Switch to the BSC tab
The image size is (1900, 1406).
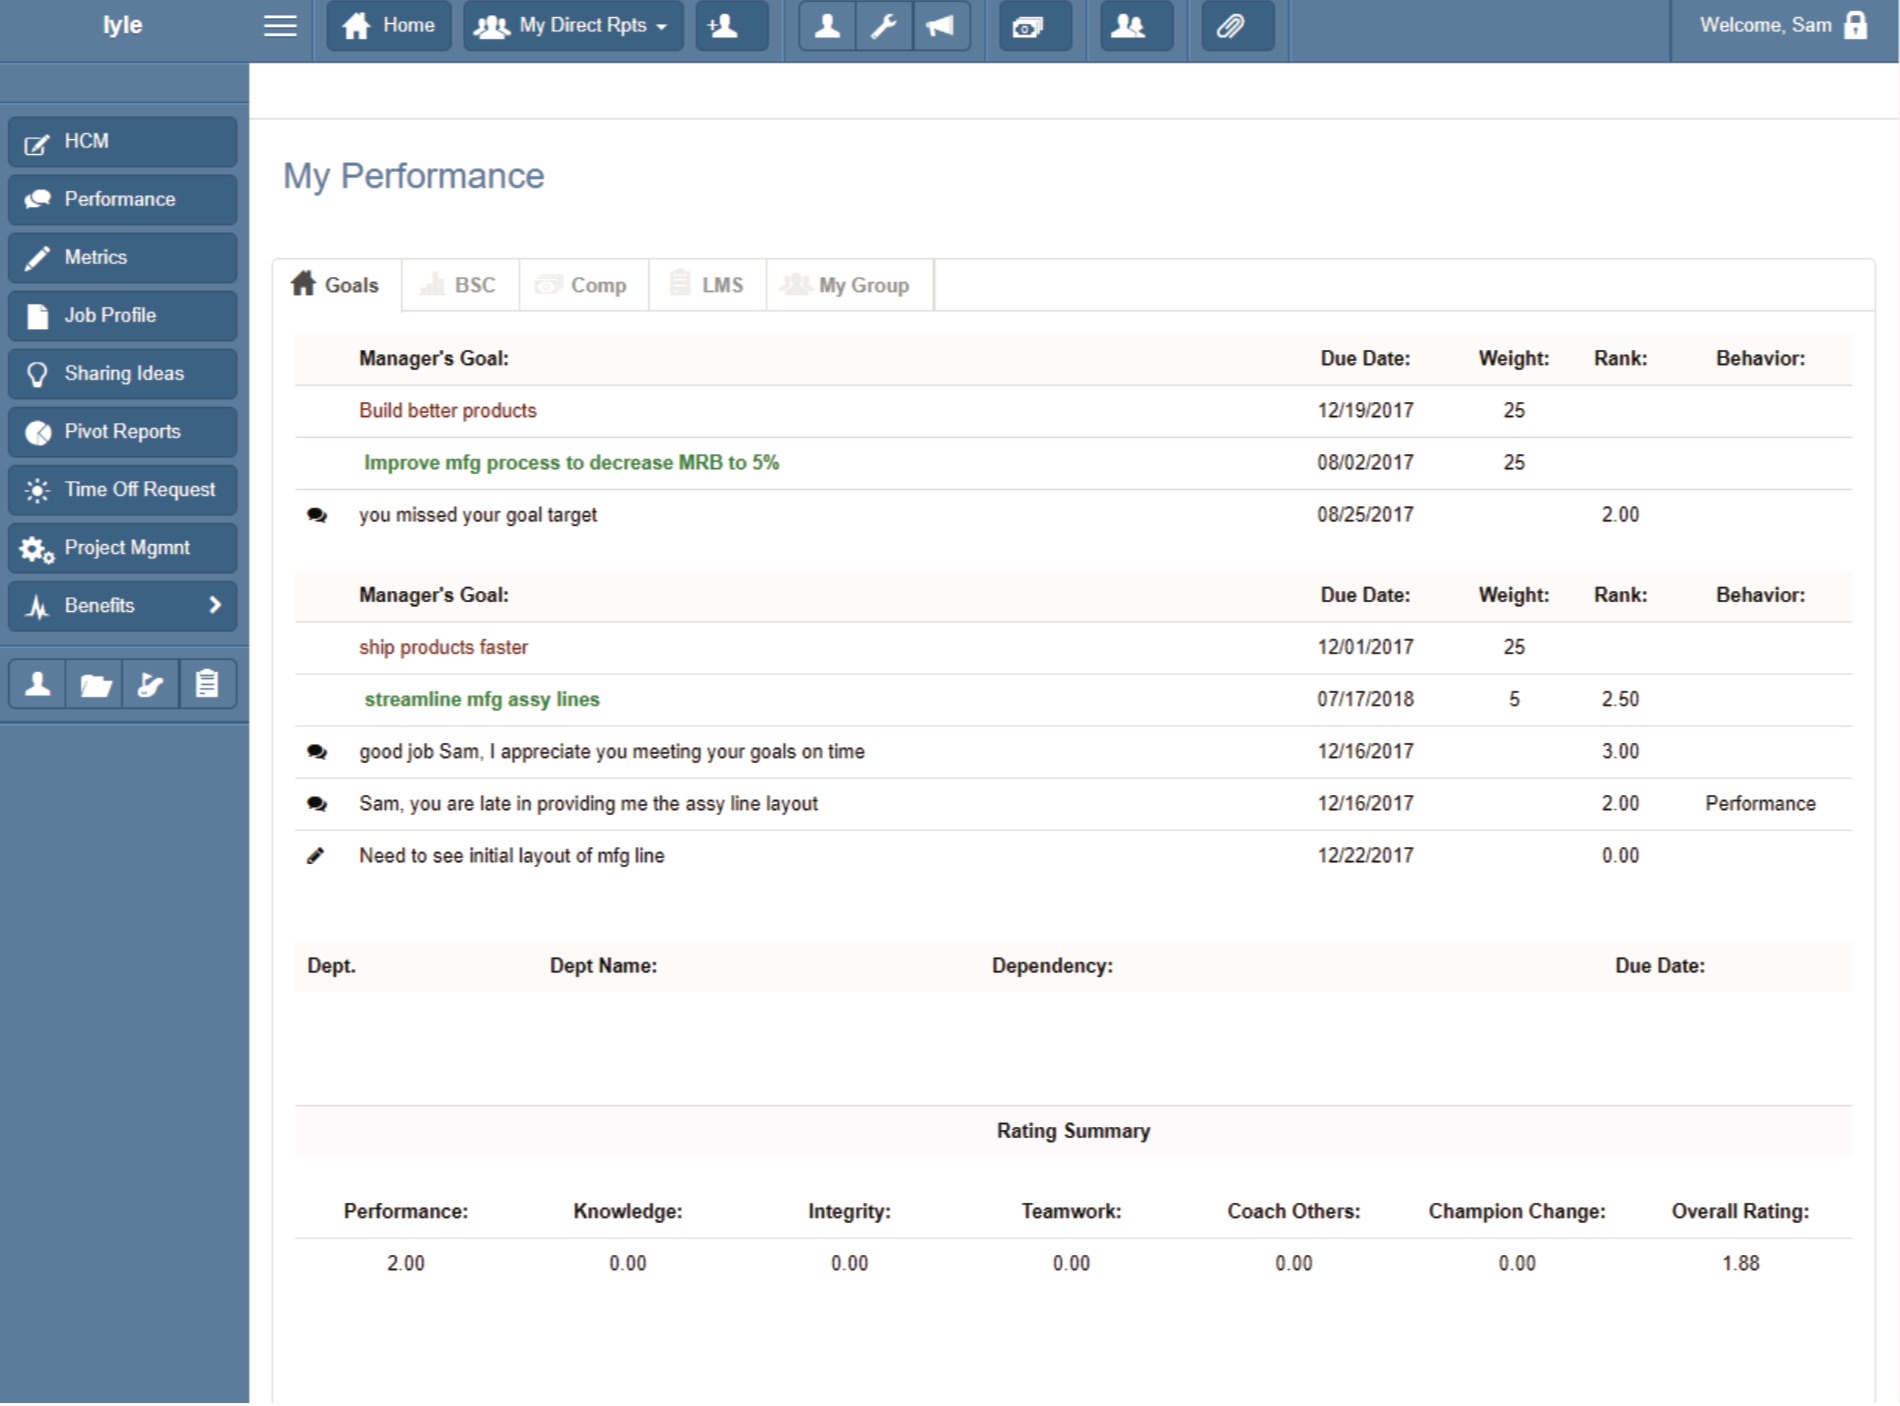point(461,285)
